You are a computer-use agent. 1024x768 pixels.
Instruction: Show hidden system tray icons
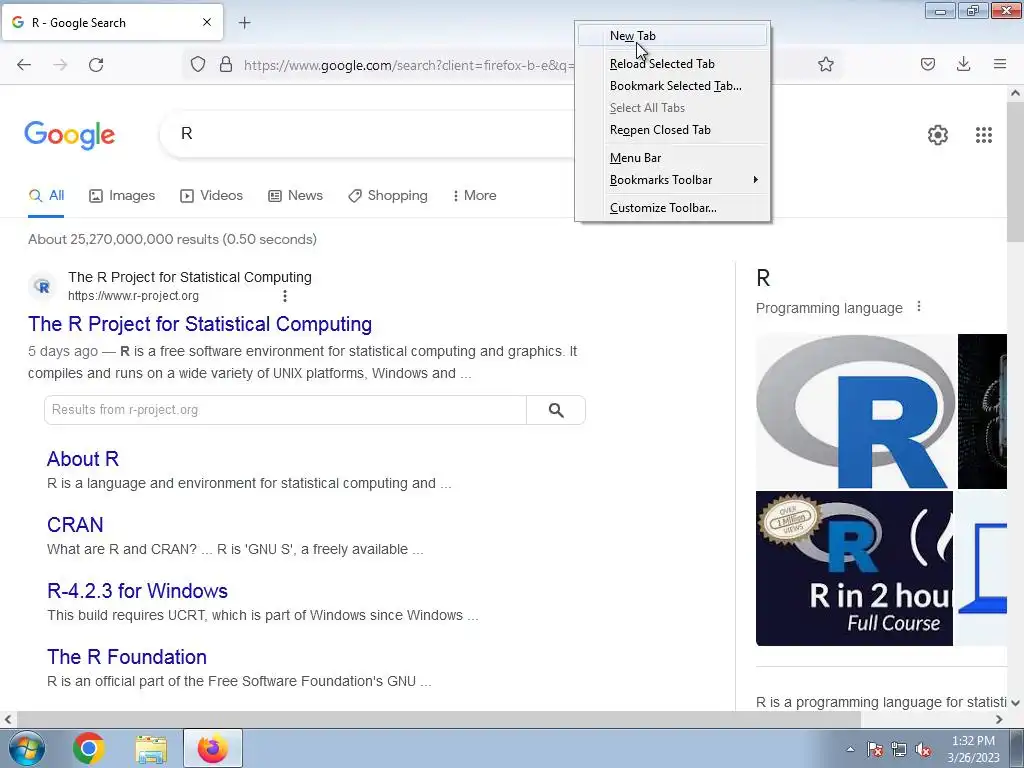point(850,750)
